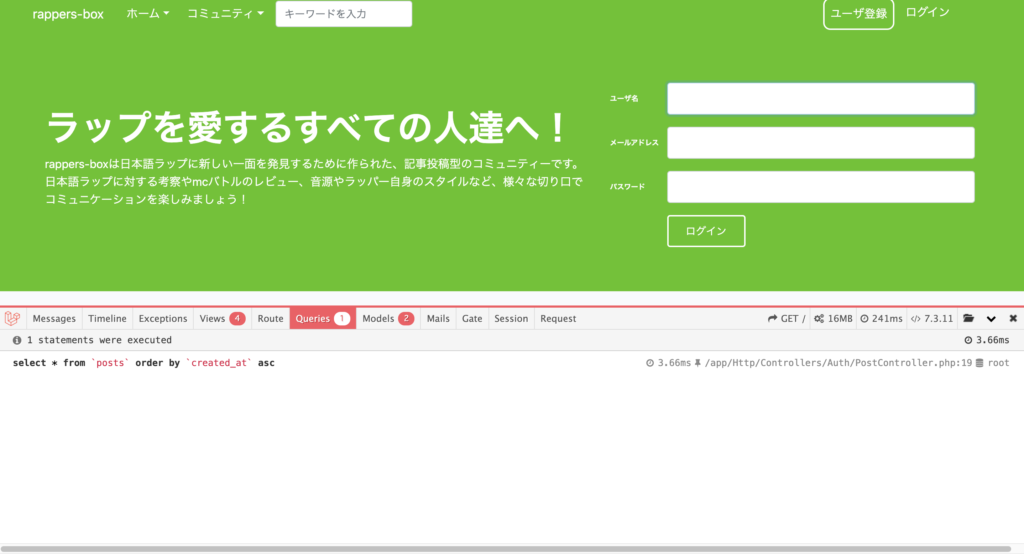The height and width of the screenshot is (554, 1024).
Task: Open the コミュニティ dropdown menu
Action: (225, 14)
